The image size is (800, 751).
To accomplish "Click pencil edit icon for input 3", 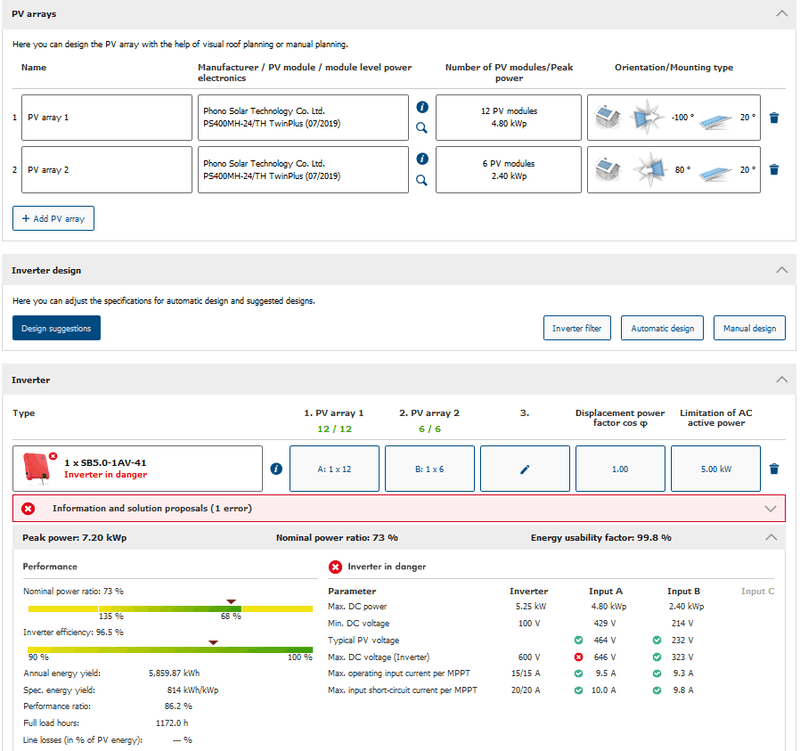I will click(525, 469).
